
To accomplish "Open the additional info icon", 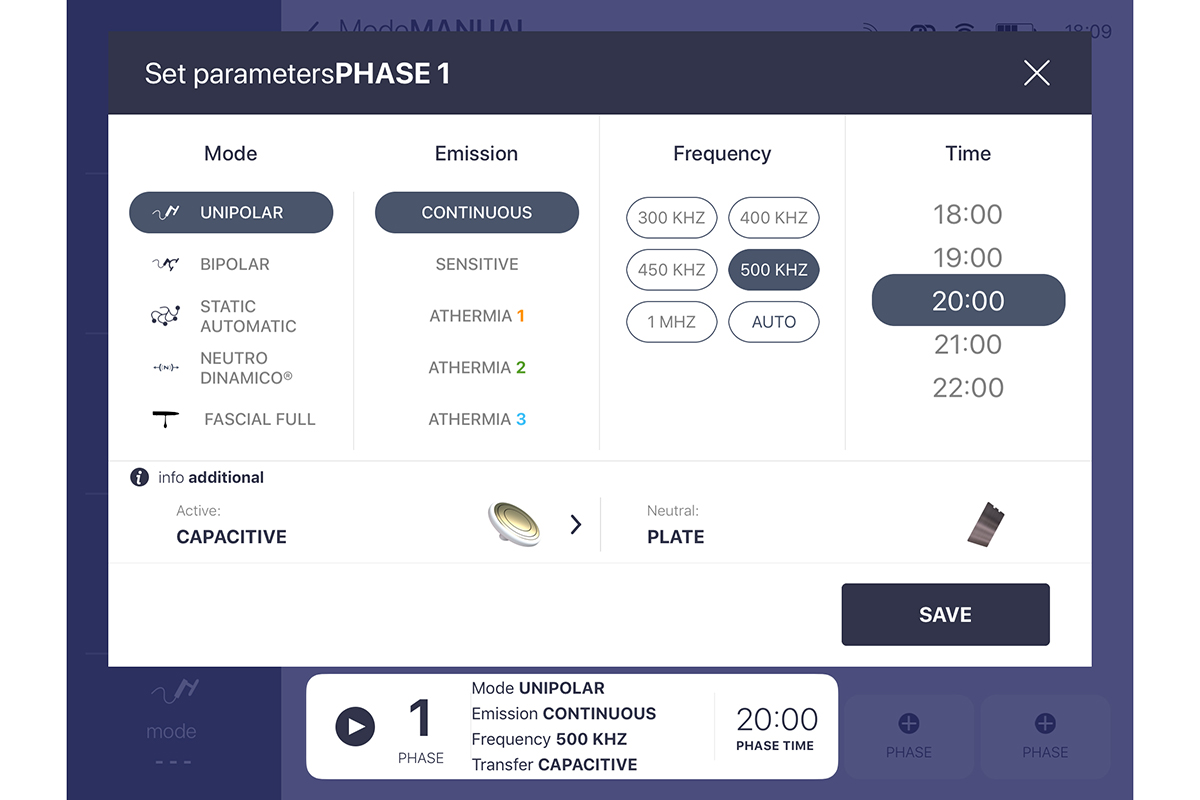I will pos(140,477).
